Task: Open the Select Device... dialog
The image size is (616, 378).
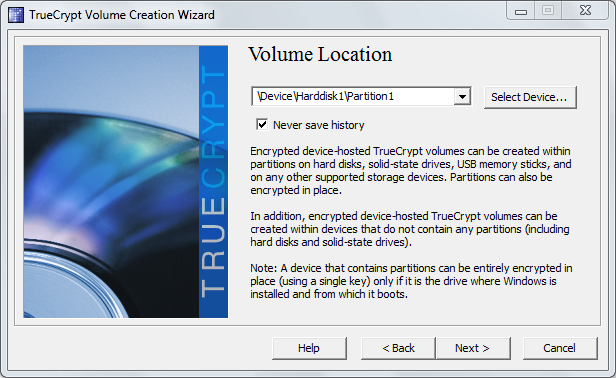Action: (530, 97)
